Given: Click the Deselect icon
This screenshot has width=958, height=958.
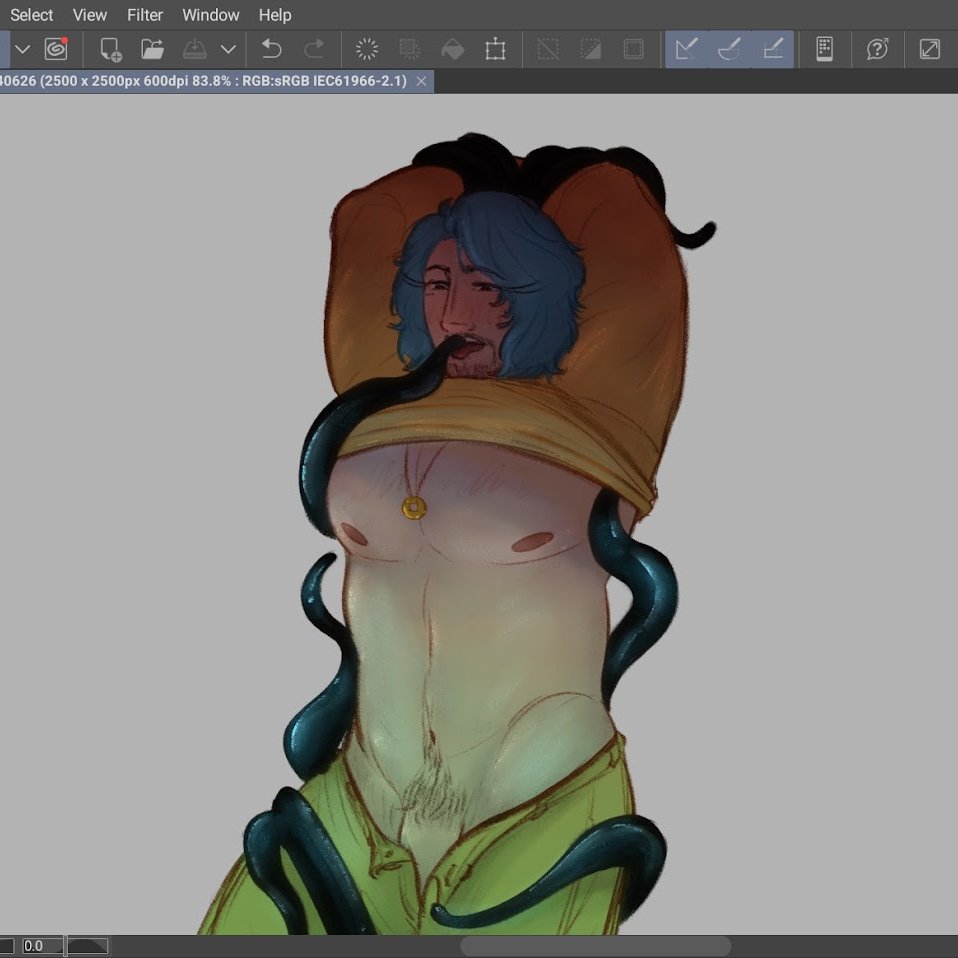Looking at the screenshot, I should coord(548,49).
